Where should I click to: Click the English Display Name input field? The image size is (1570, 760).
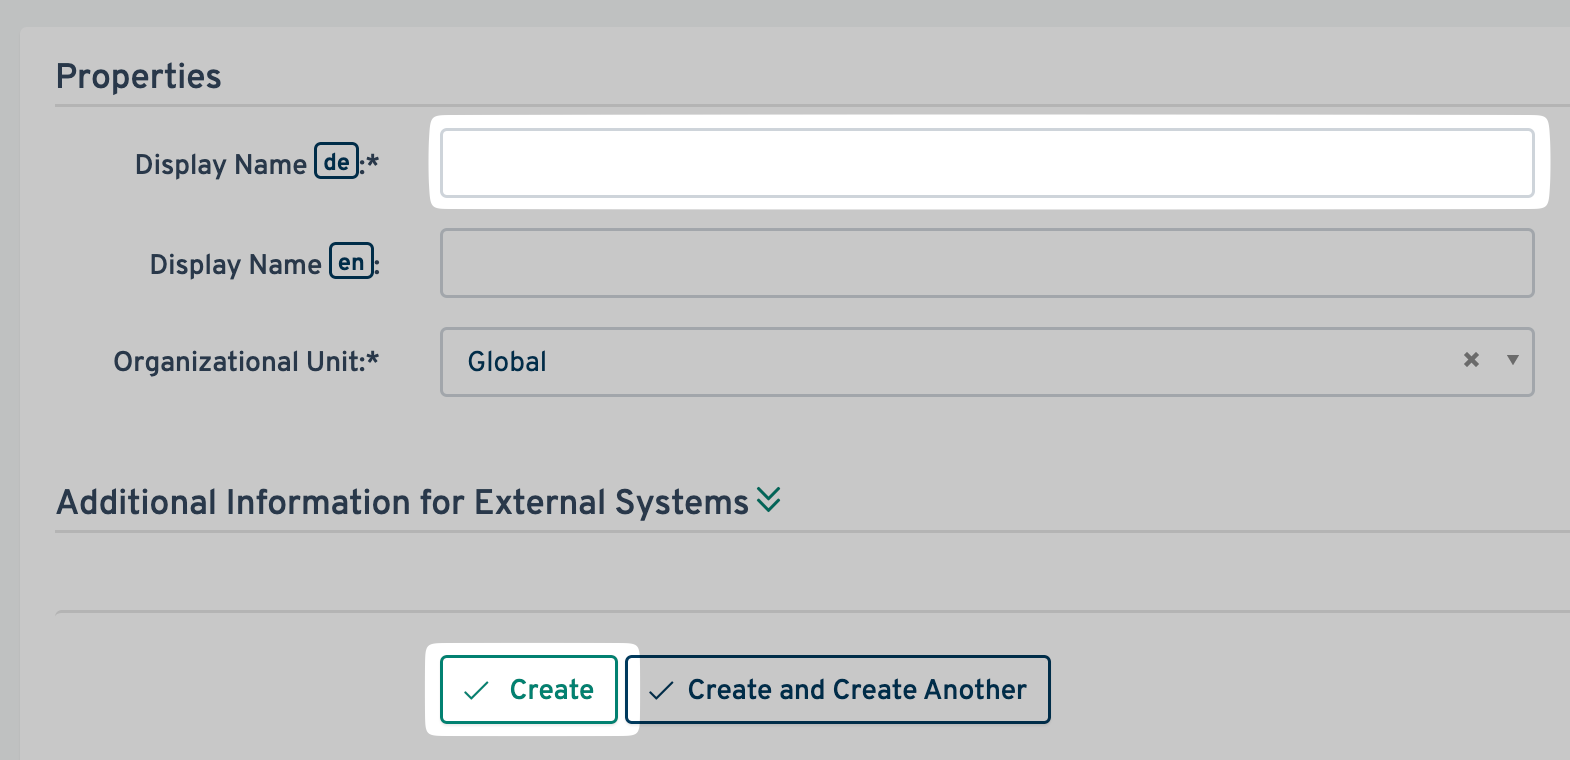(986, 263)
